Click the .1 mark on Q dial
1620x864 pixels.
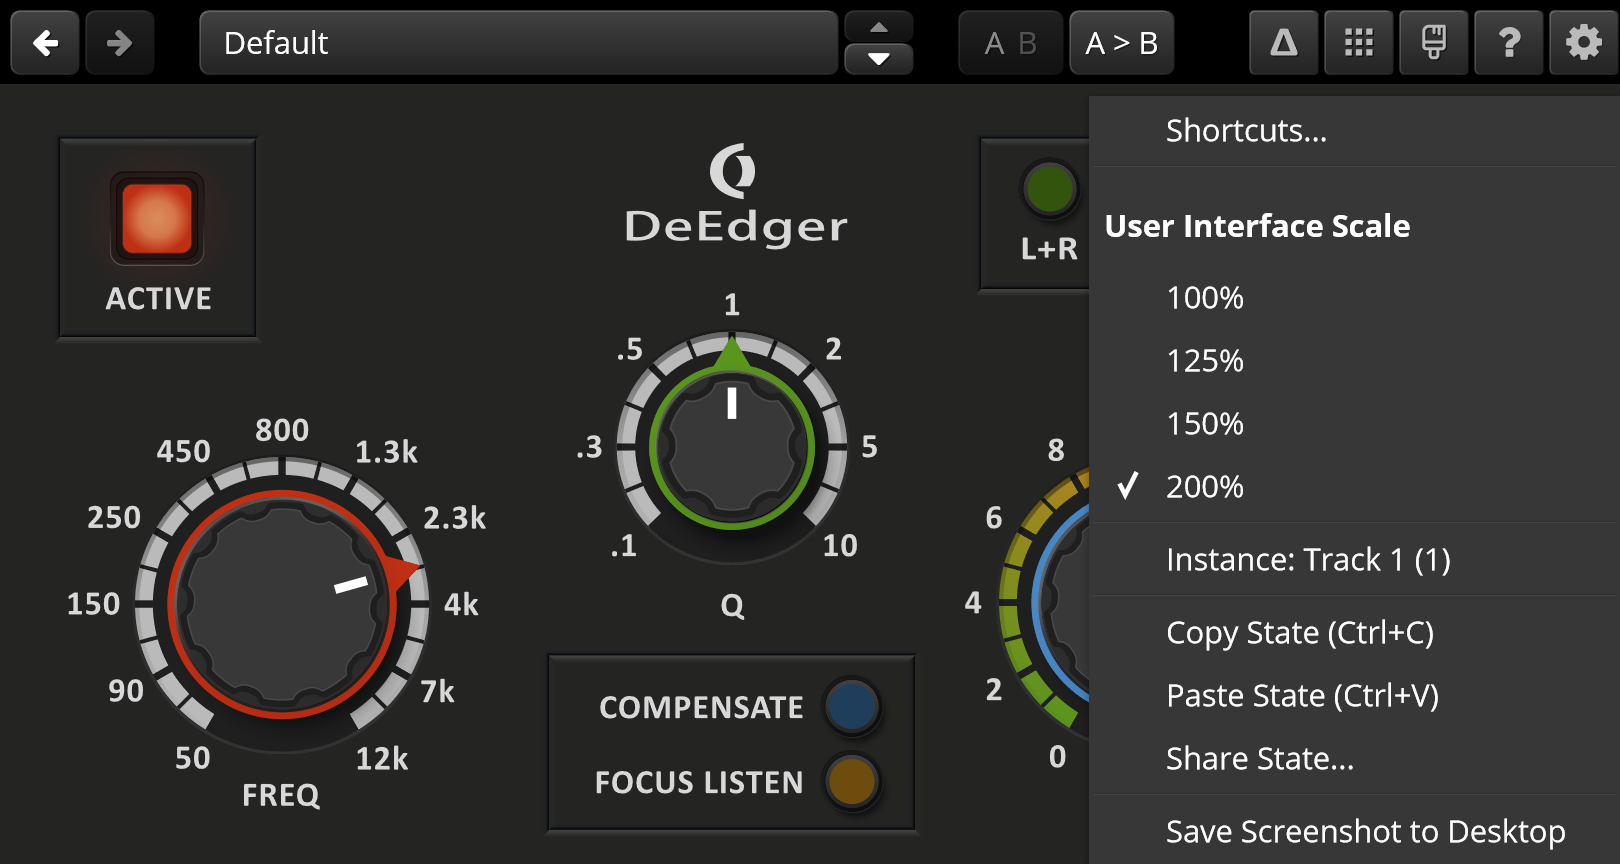click(623, 546)
